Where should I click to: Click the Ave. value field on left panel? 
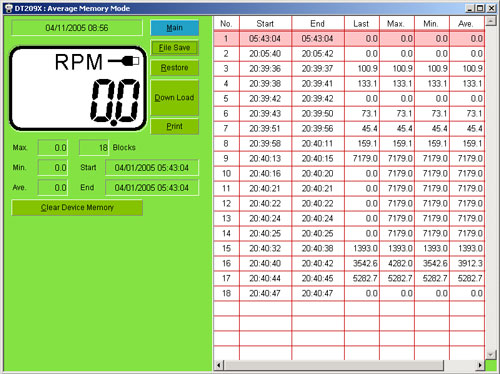coord(53,188)
